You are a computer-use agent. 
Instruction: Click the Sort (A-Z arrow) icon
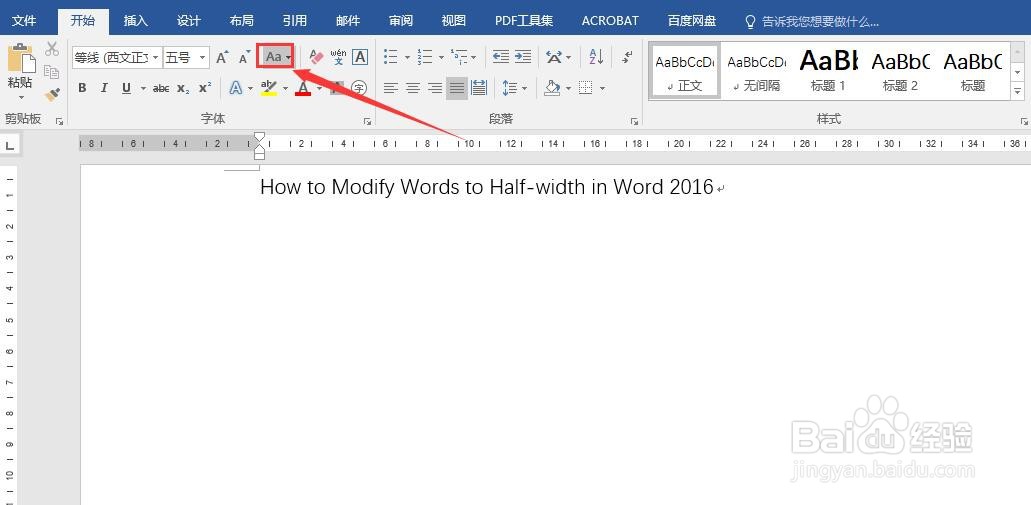coord(596,57)
